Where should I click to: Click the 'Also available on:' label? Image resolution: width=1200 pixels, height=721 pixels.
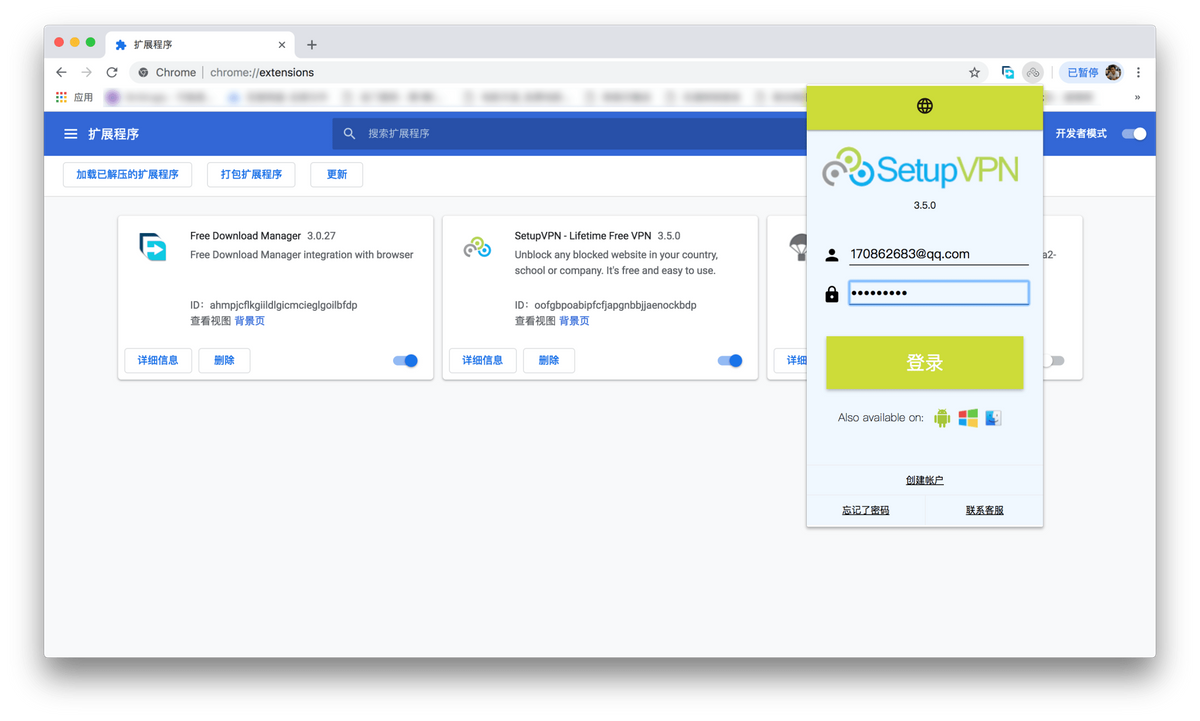[x=881, y=418]
